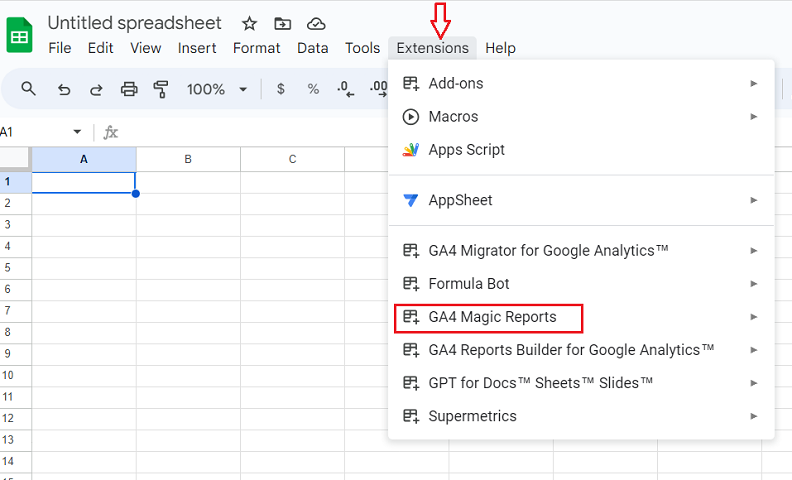Open the Format menu
This screenshot has height=480, width=792.
pyautogui.click(x=256, y=48)
